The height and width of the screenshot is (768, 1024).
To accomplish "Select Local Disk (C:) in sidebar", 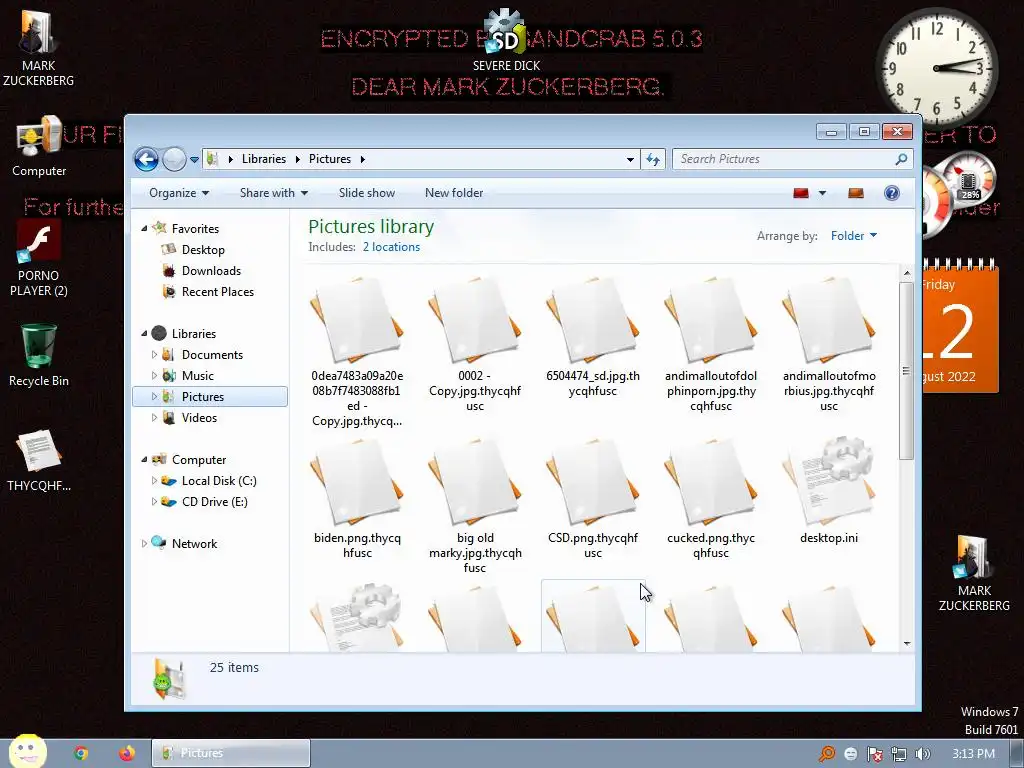I will pos(219,481).
